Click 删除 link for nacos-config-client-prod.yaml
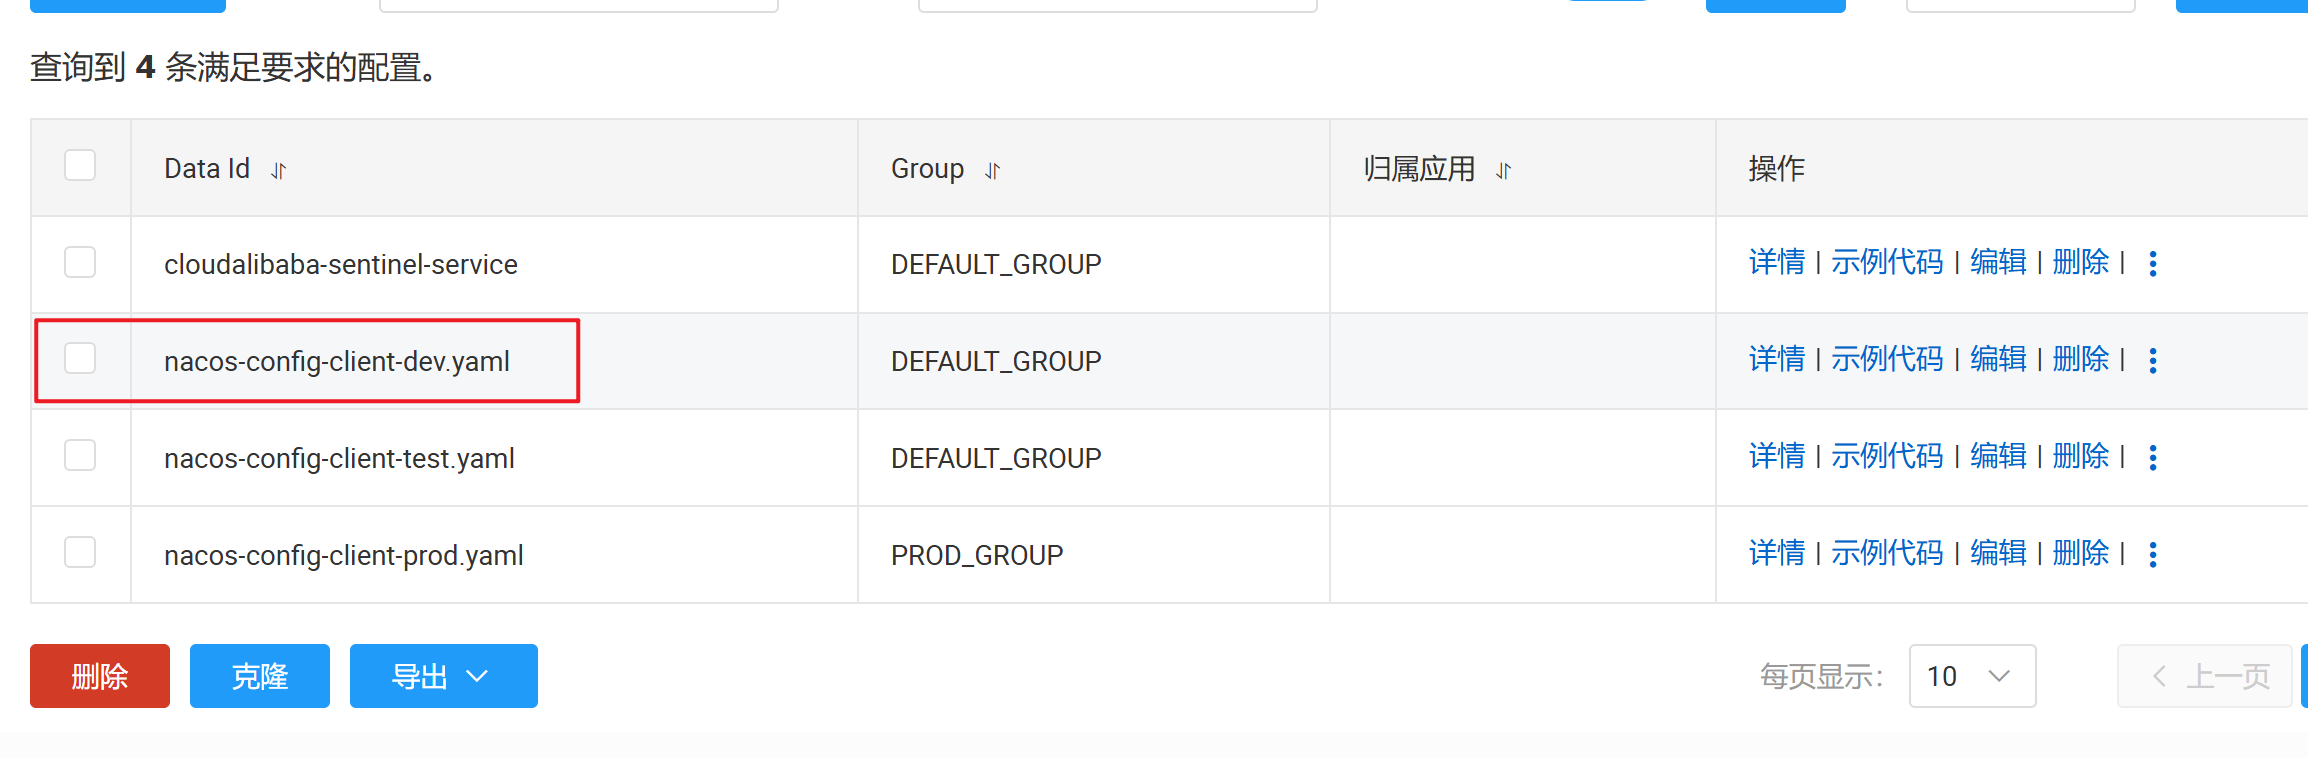 tap(2080, 554)
